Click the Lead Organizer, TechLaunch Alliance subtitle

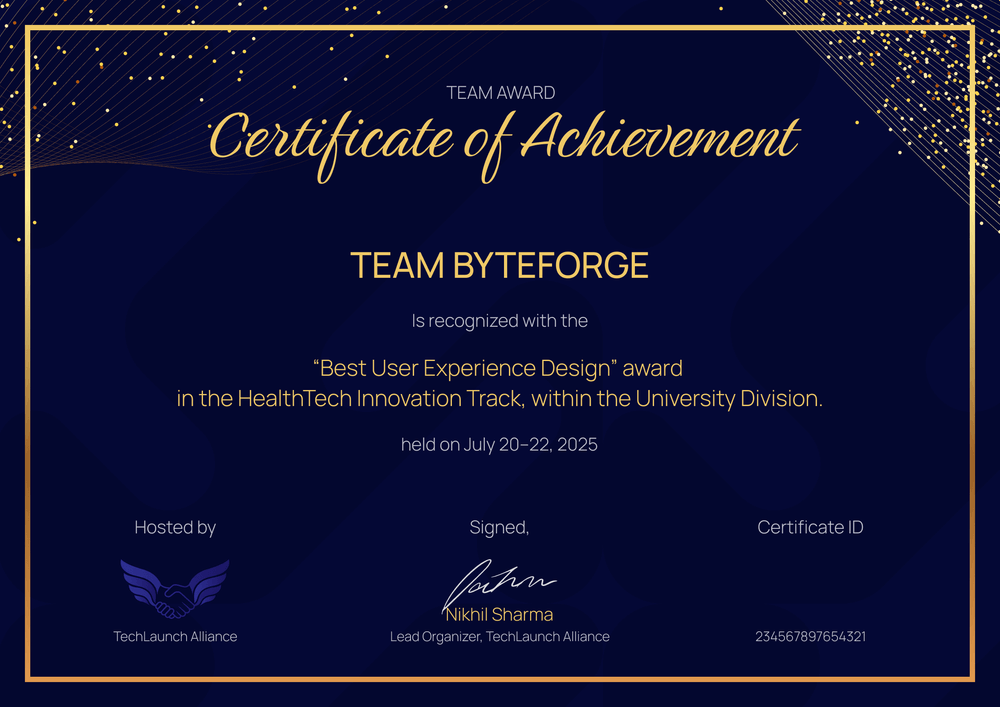pos(500,636)
